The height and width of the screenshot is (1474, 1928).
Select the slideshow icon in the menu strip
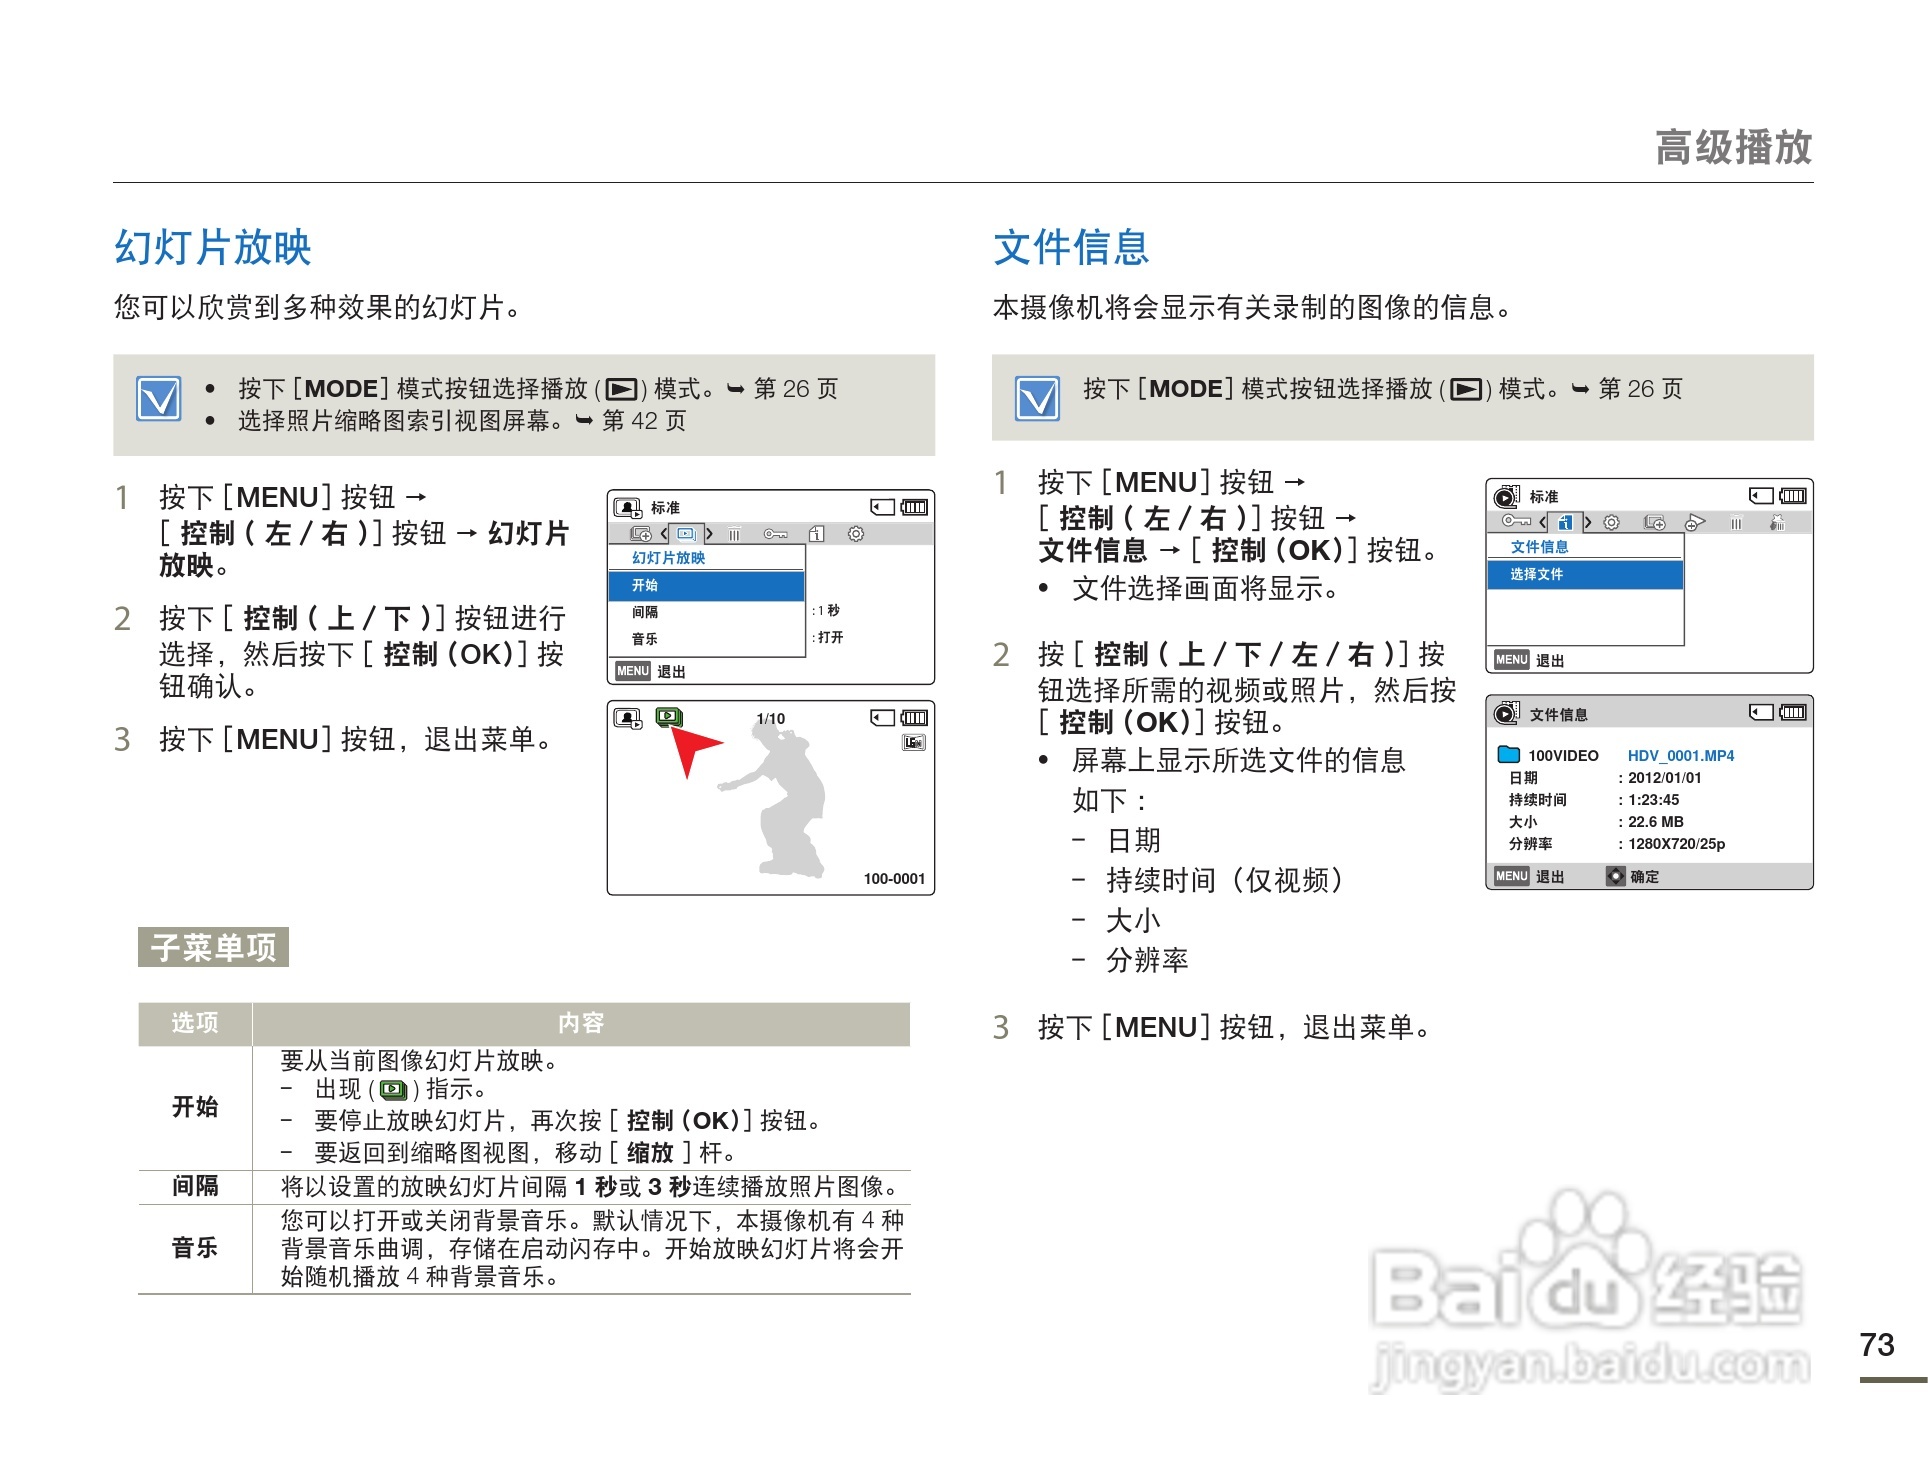686,534
